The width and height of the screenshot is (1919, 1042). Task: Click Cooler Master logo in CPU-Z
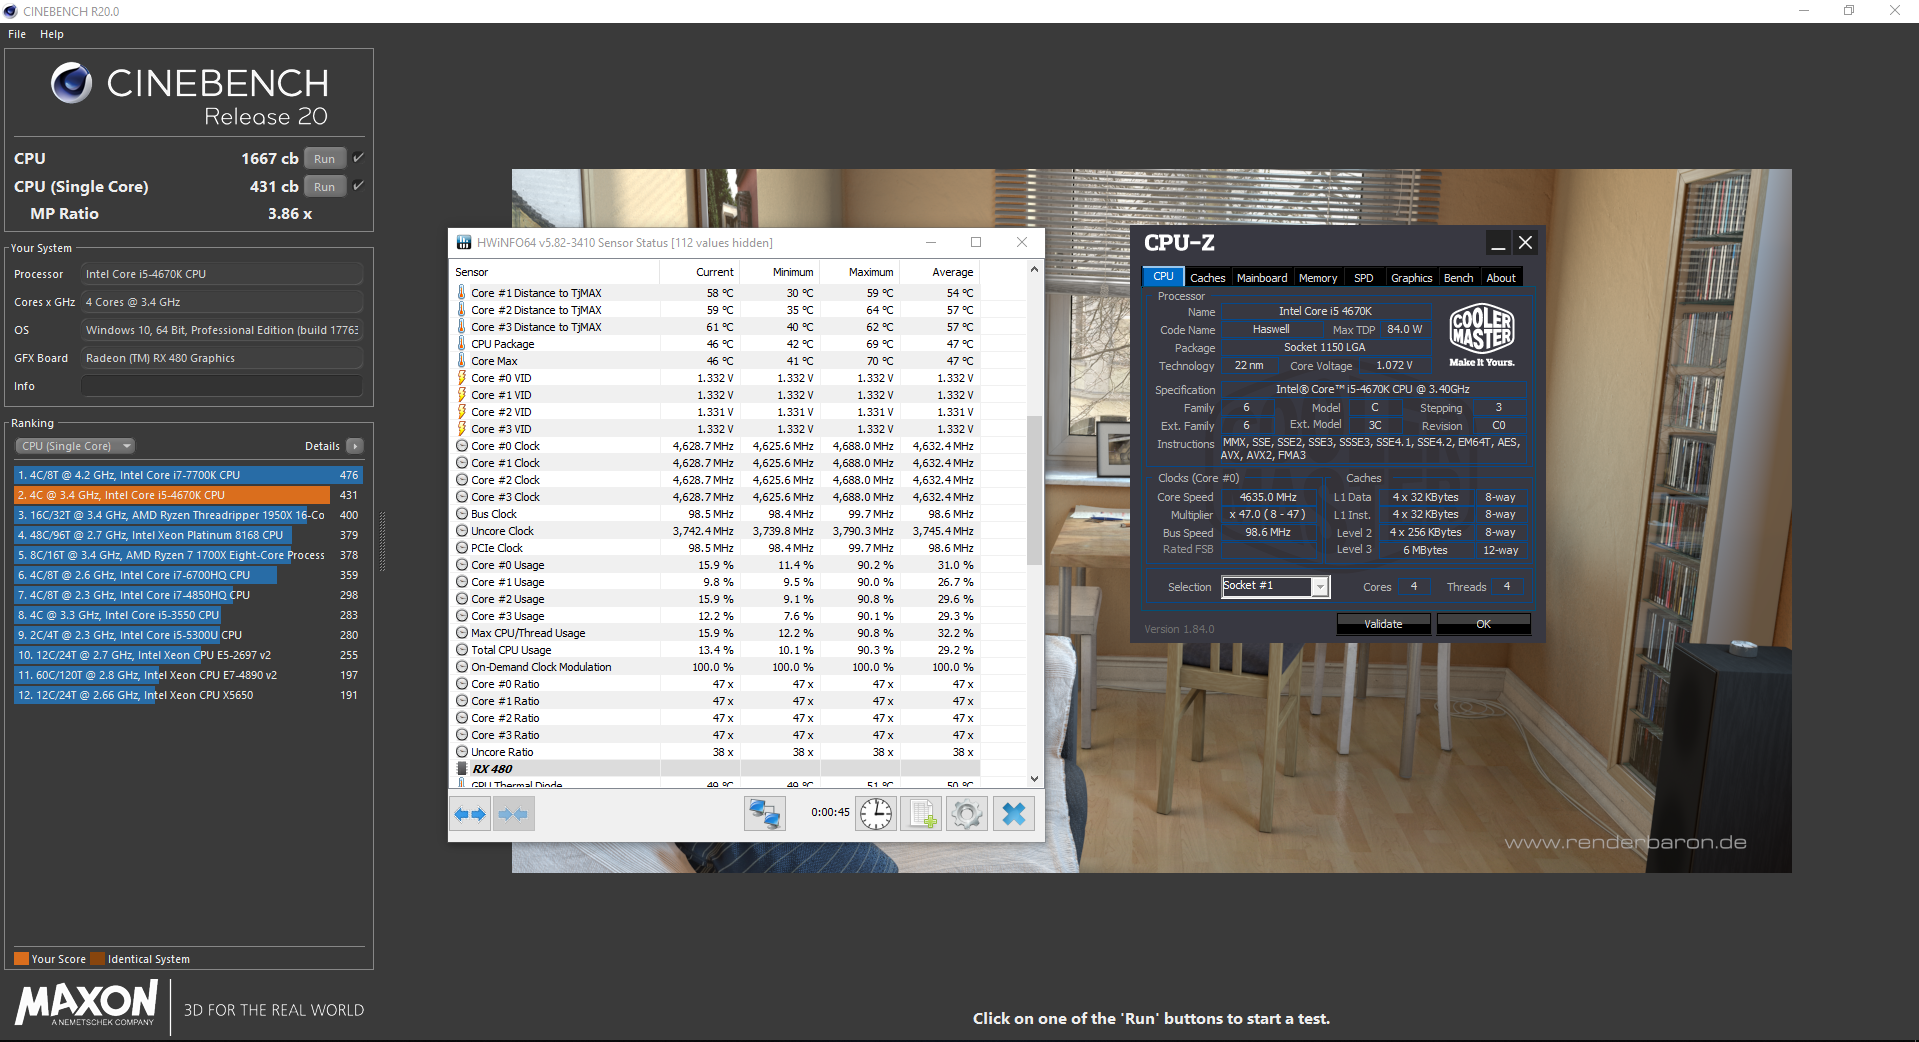click(1482, 335)
